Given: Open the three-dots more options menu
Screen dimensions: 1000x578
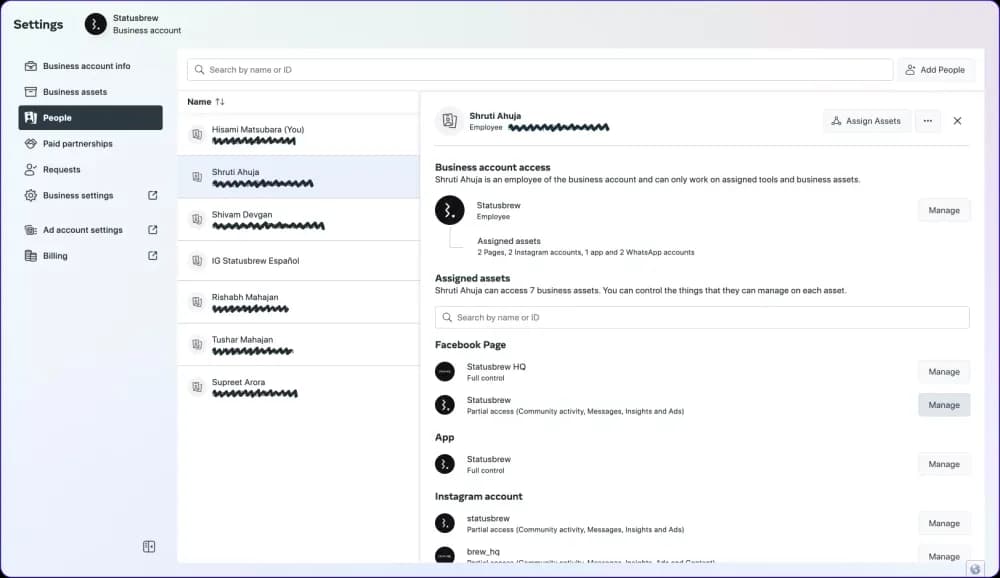Looking at the screenshot, I should point(927,121).
